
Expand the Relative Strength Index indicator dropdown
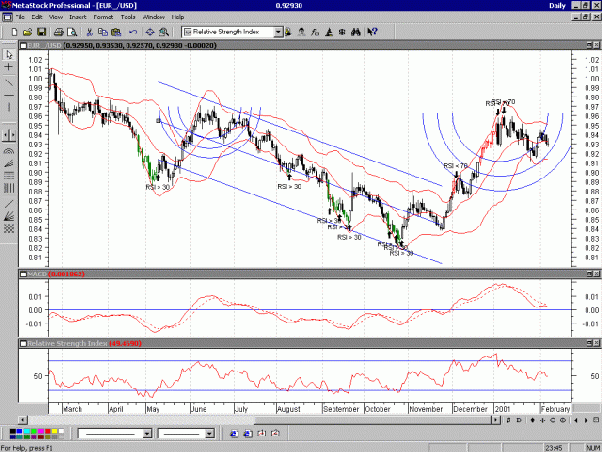coord(278,32)
